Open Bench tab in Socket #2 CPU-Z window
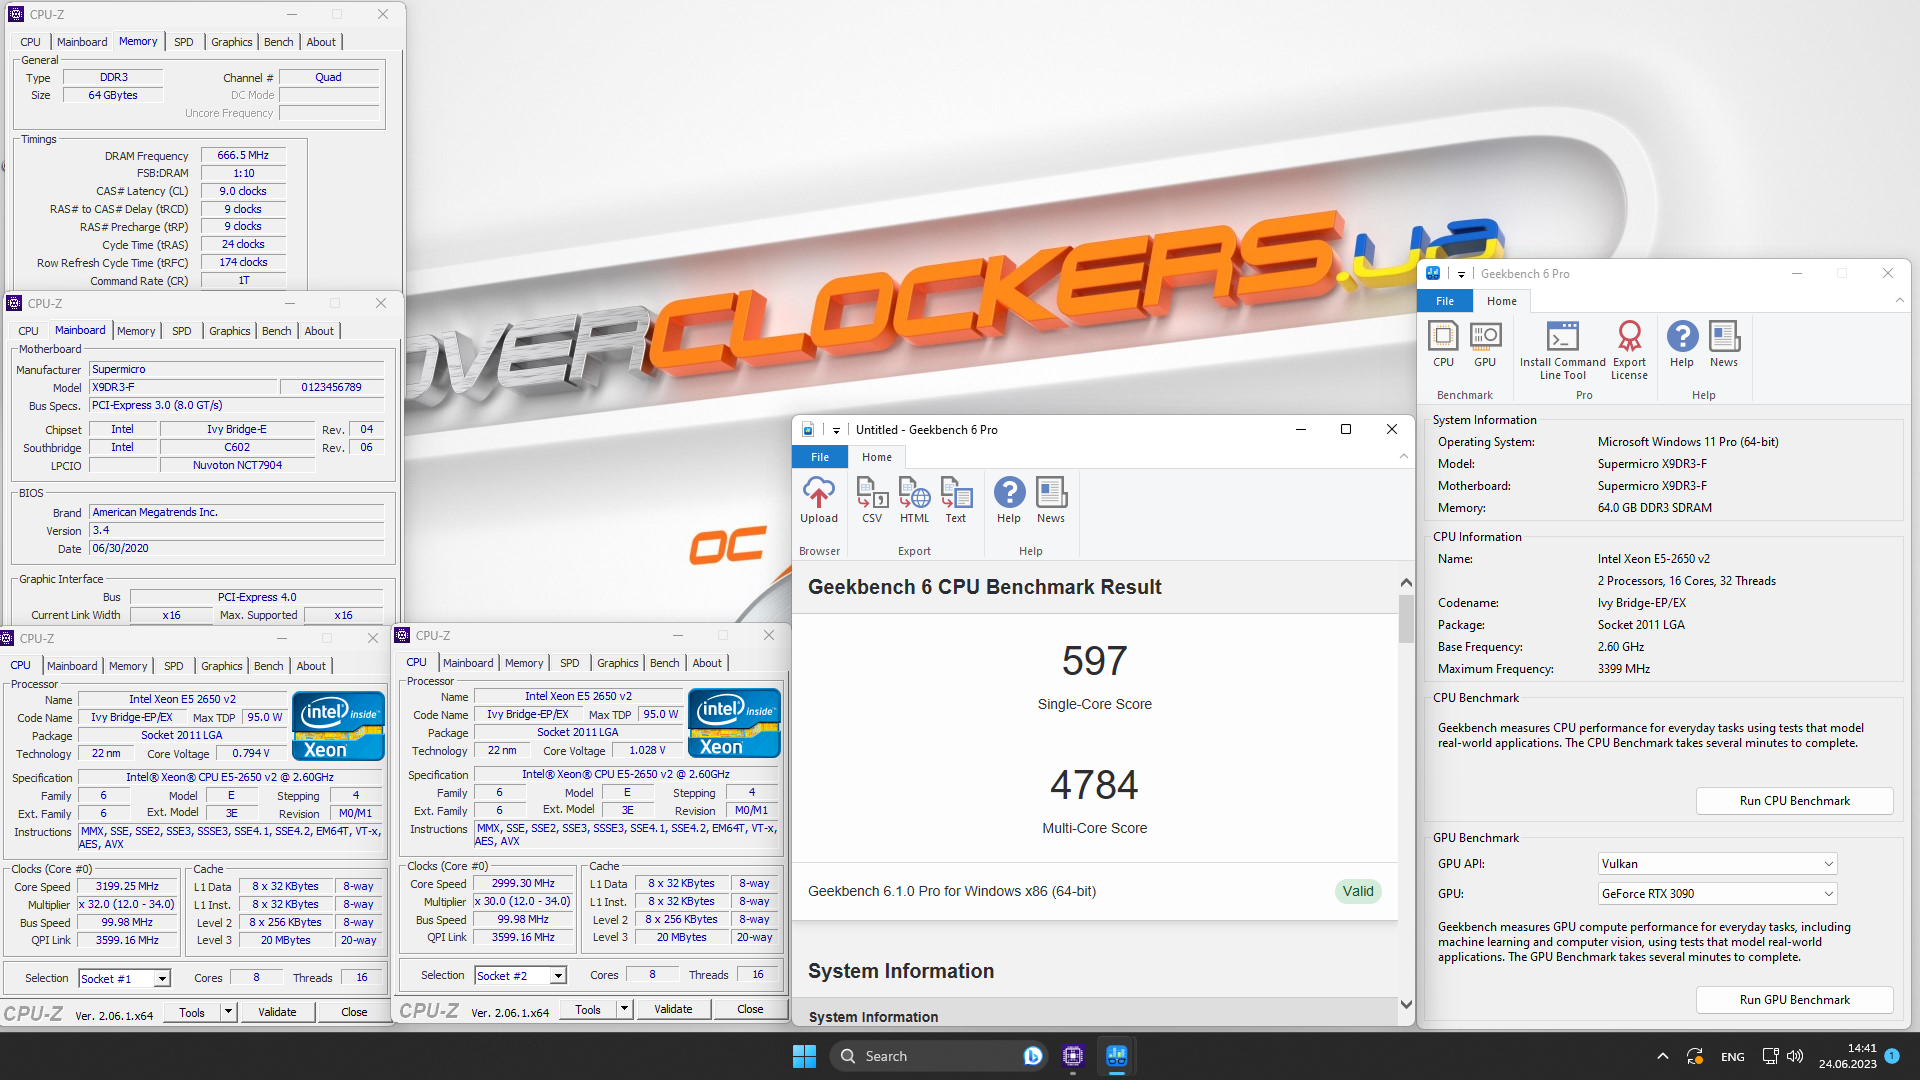The image size is (1920, 1080). pyautogui.click(x=664, y=663)
